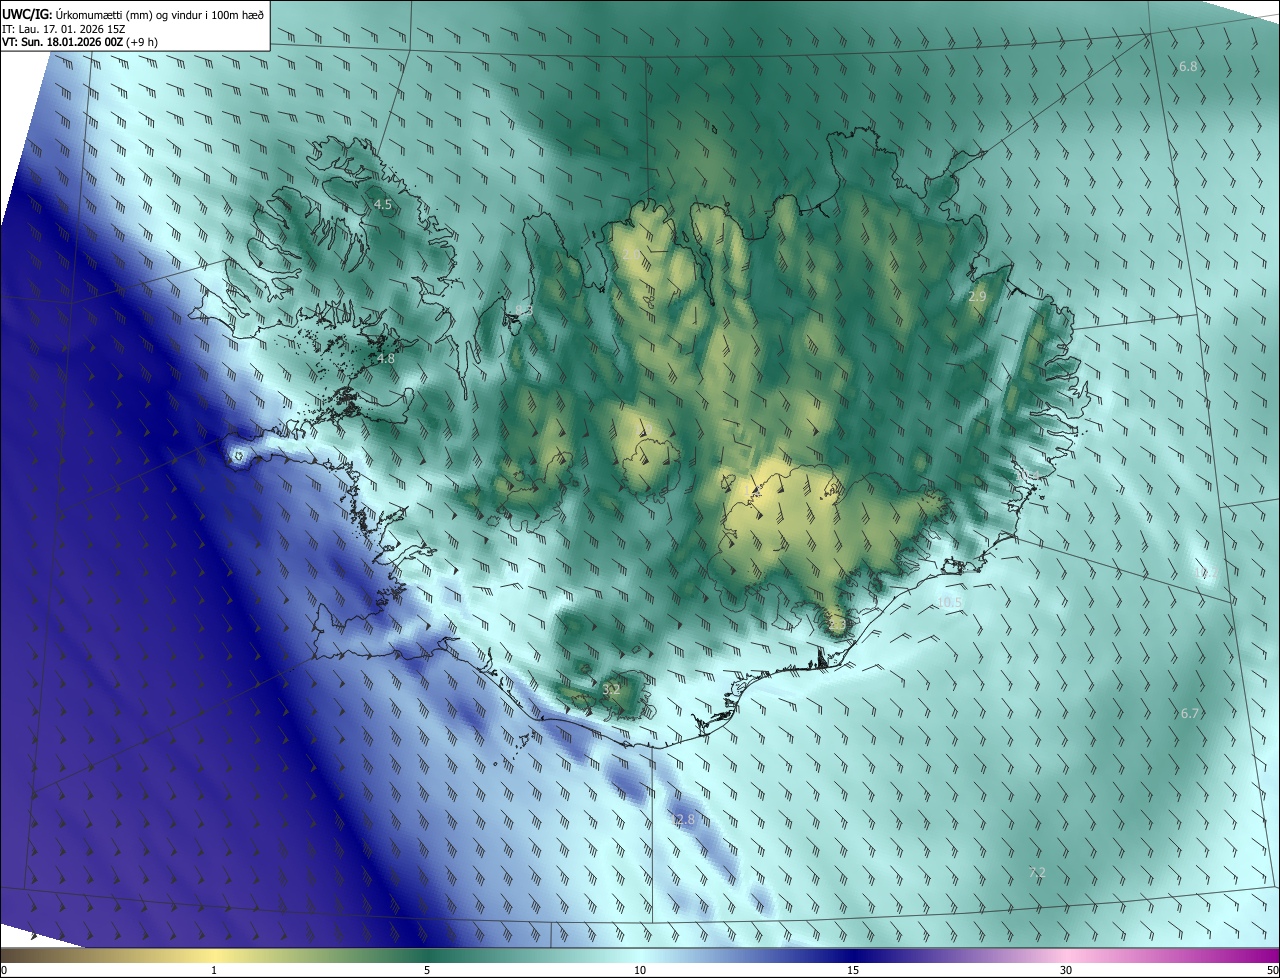
Task: Click the title text "UWC/IG: Úrkomumætti (mm) og vindur í 100m hæð"
Action: 133,14
